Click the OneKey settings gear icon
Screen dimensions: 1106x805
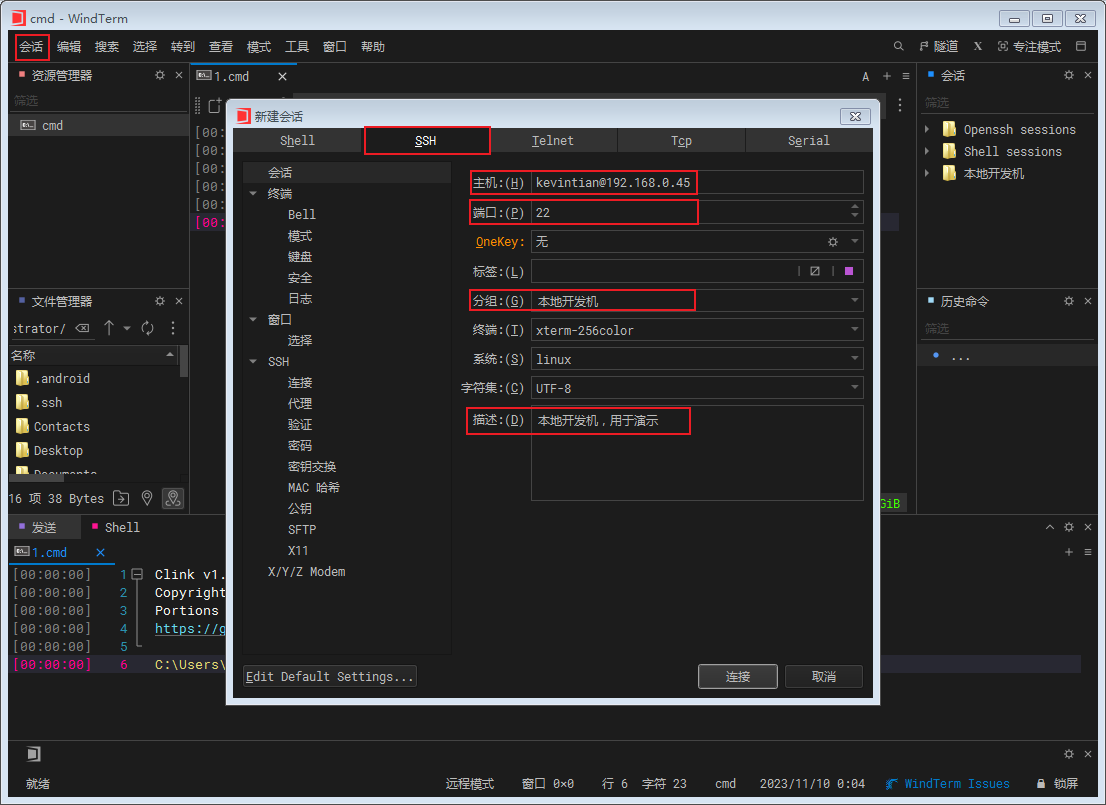832,242
